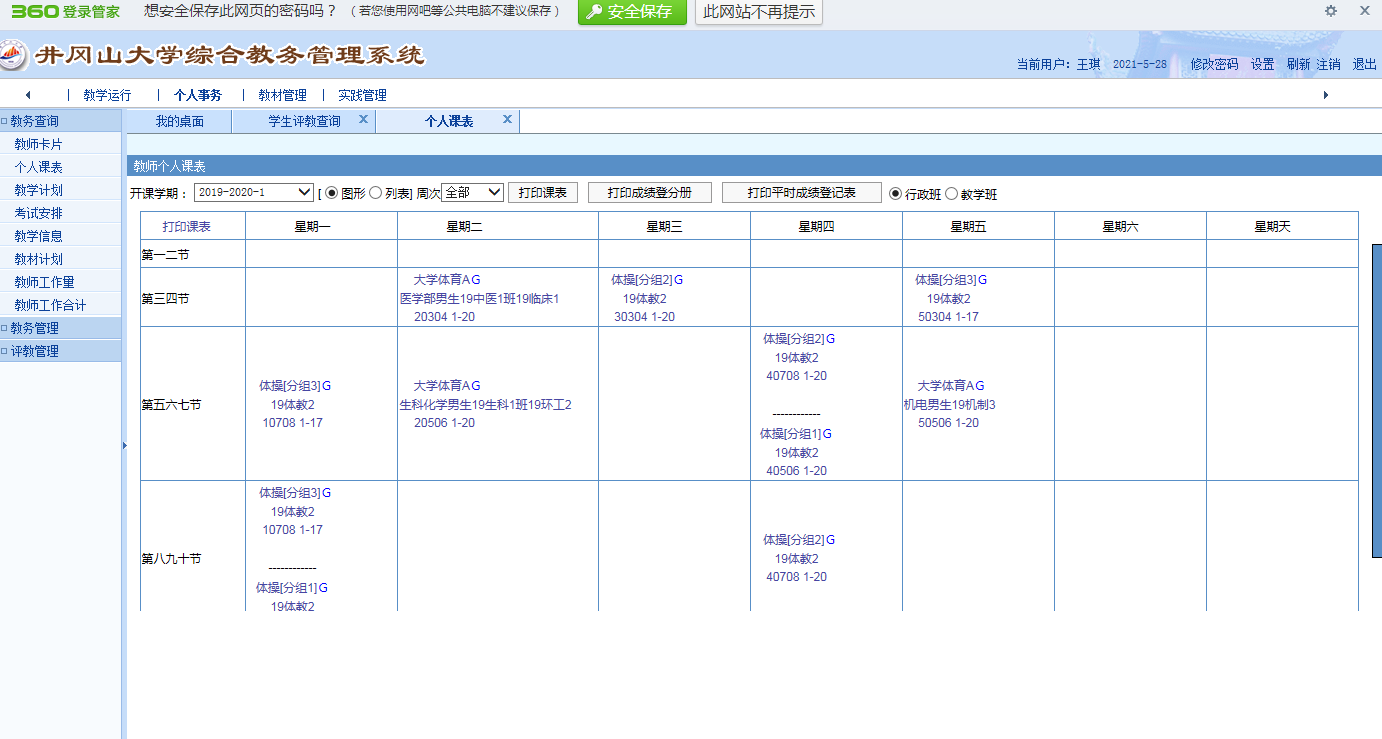Click the 360 password manager settings gear

[x=1330, y=11]
